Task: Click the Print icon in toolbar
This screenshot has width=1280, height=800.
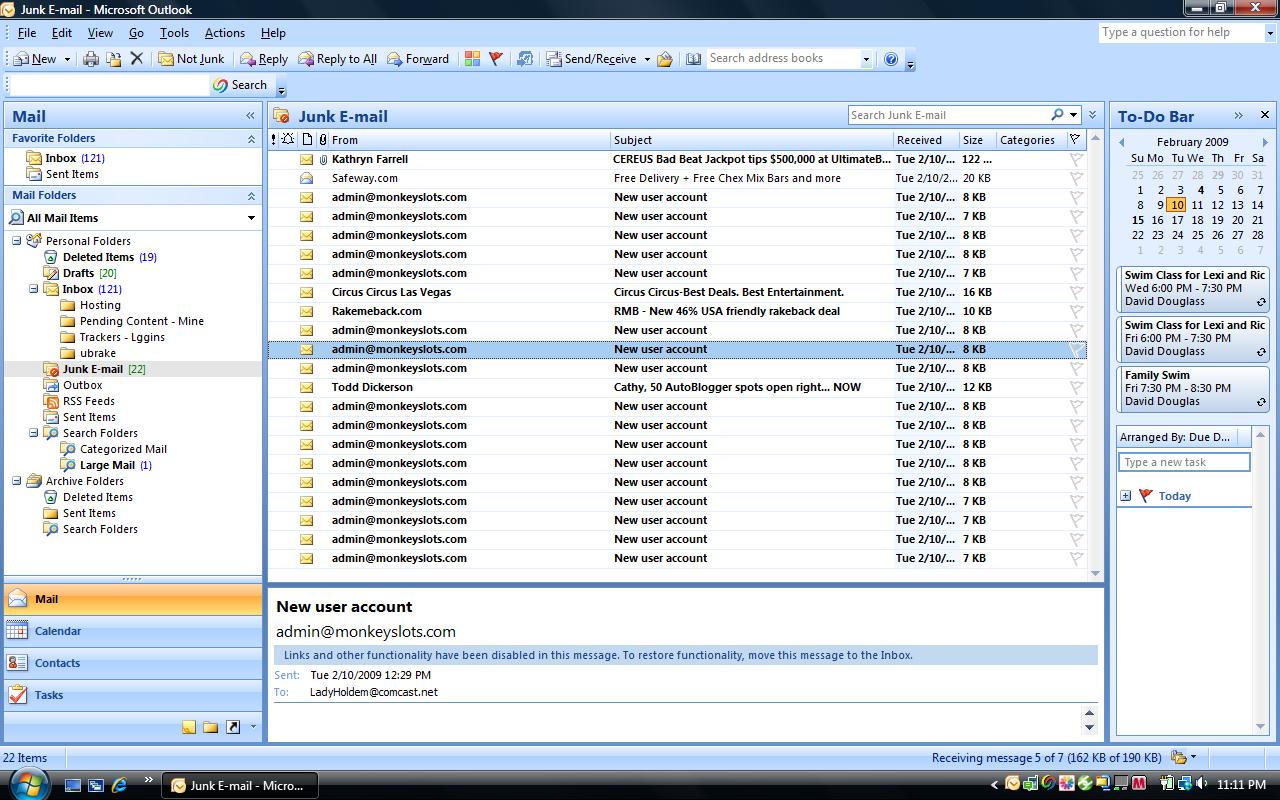Action: [91, 59]
